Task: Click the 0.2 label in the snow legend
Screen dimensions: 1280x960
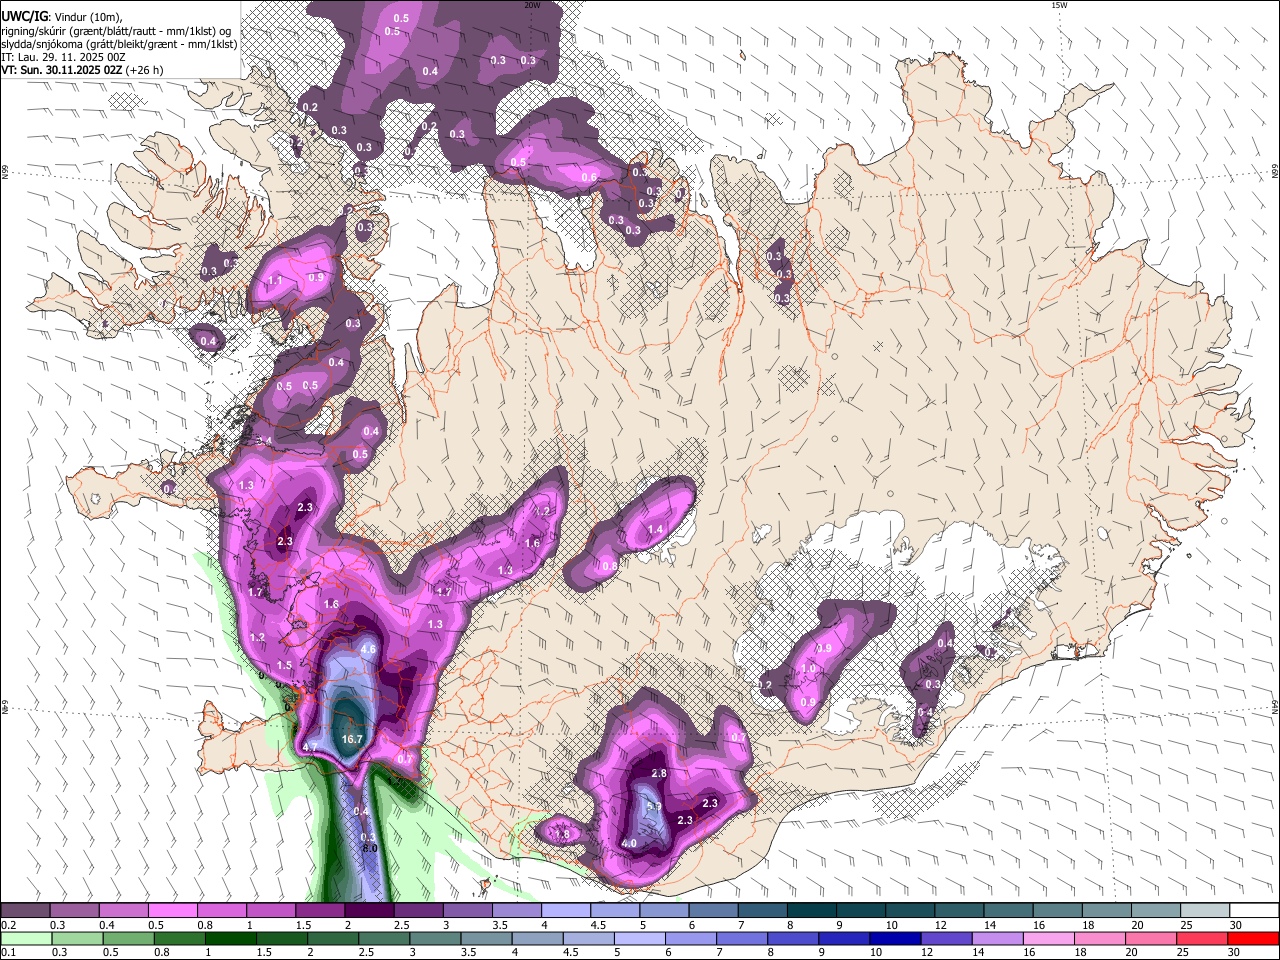Action: coord(8,925)
